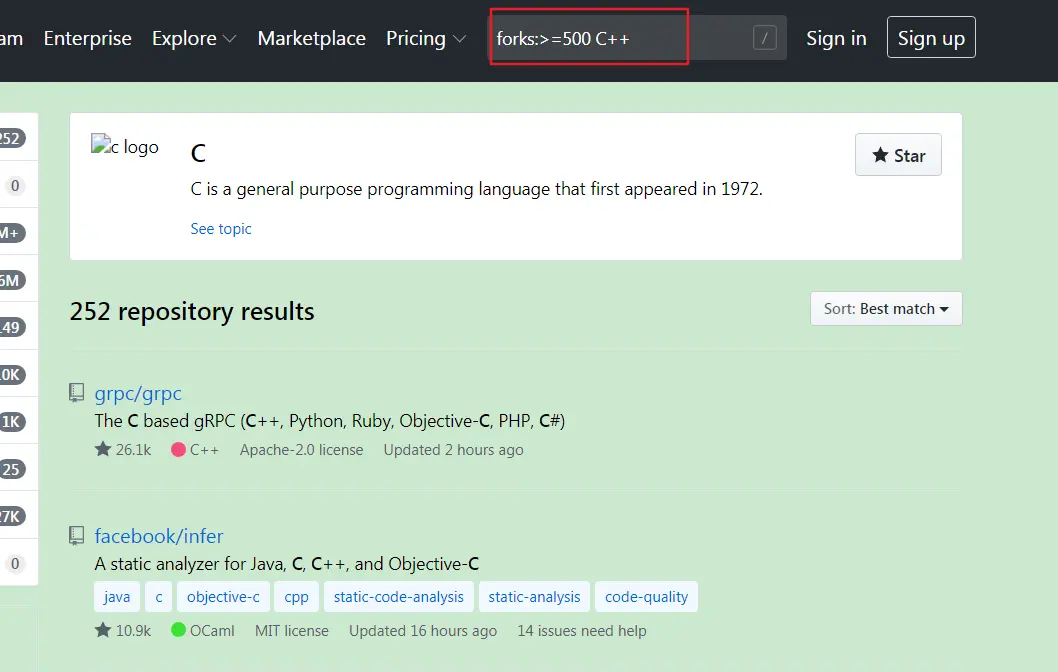Click the C topic logo image

(125, 146)
